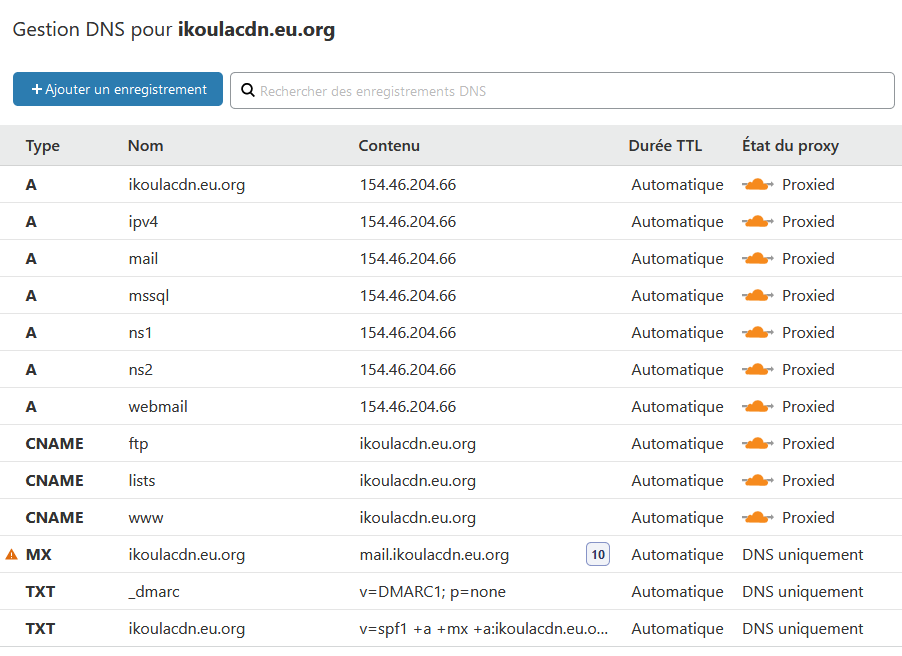This screenshot has height=656, width=902.
Task: Click the priority 10 badge on the MX record
Action: 598,555
